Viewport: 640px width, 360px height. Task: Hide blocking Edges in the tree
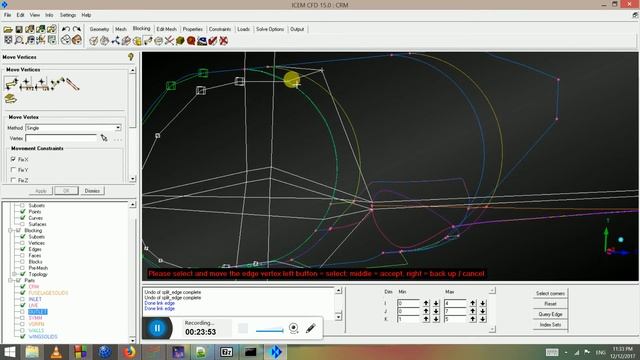tap(23, 249)
